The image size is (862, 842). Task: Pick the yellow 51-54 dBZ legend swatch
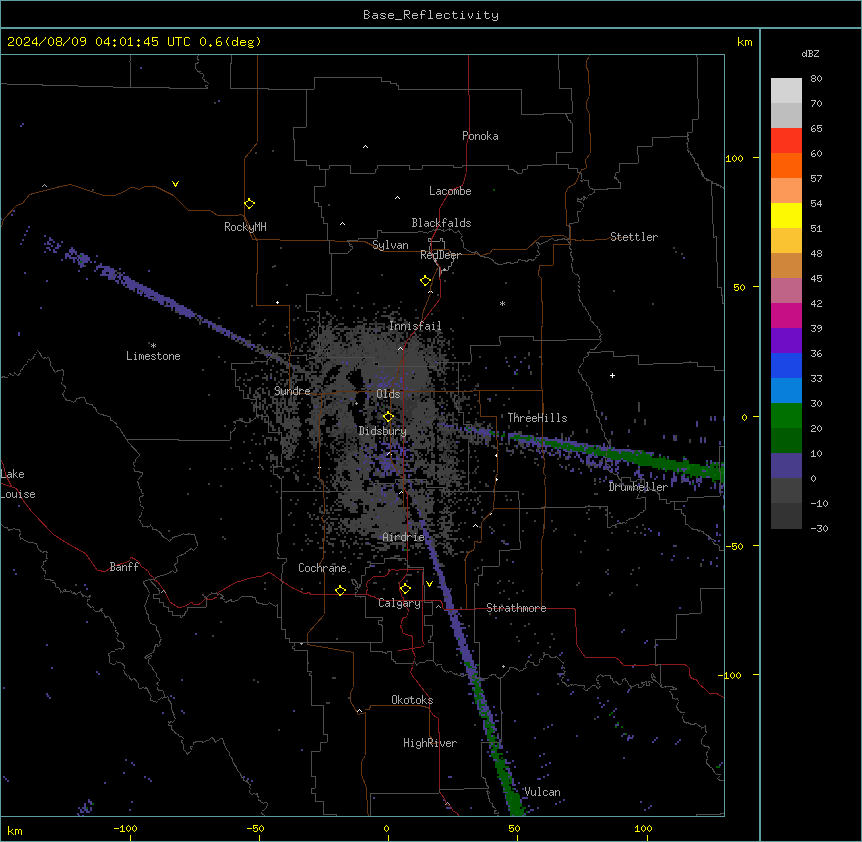pyautogui.click(x=786, y=215)
